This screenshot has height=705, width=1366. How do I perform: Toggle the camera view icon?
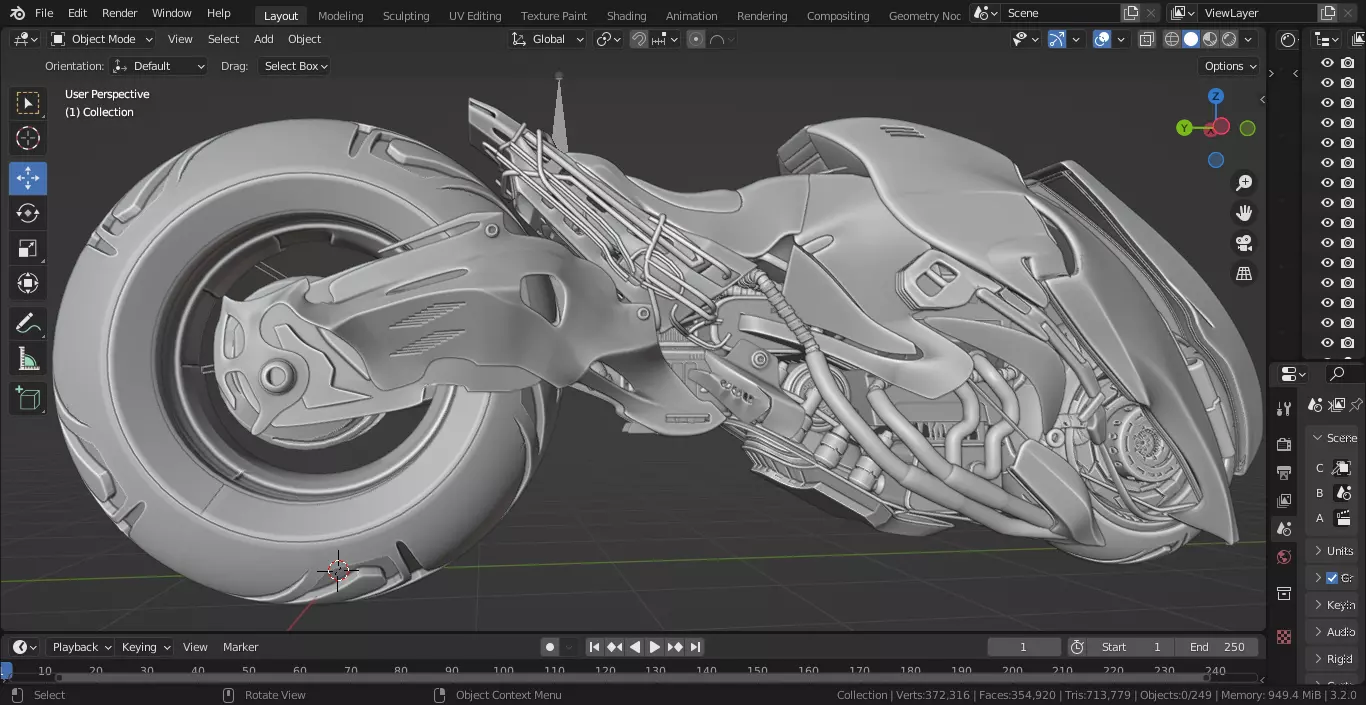(x=1244, y=243)
